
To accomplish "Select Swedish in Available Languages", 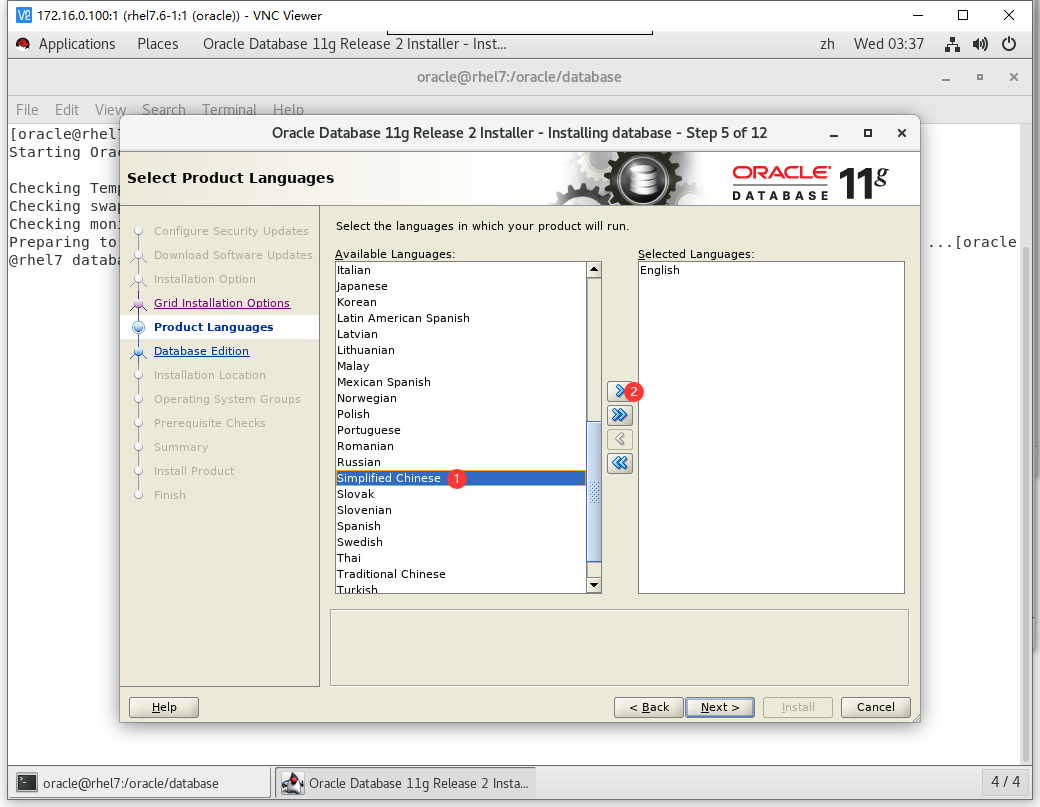I will coord(460,542).
